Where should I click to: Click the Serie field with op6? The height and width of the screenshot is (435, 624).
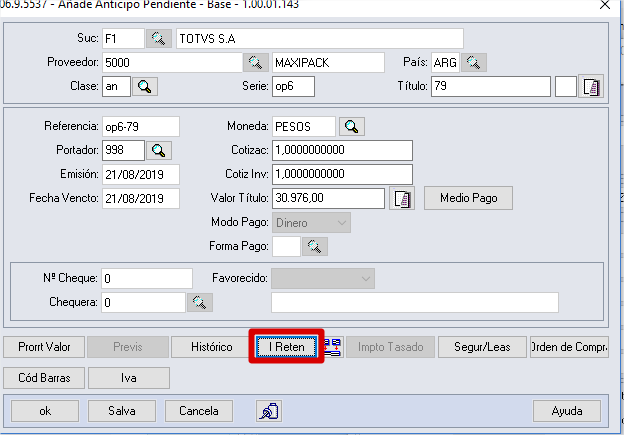(x=293, y=86)
